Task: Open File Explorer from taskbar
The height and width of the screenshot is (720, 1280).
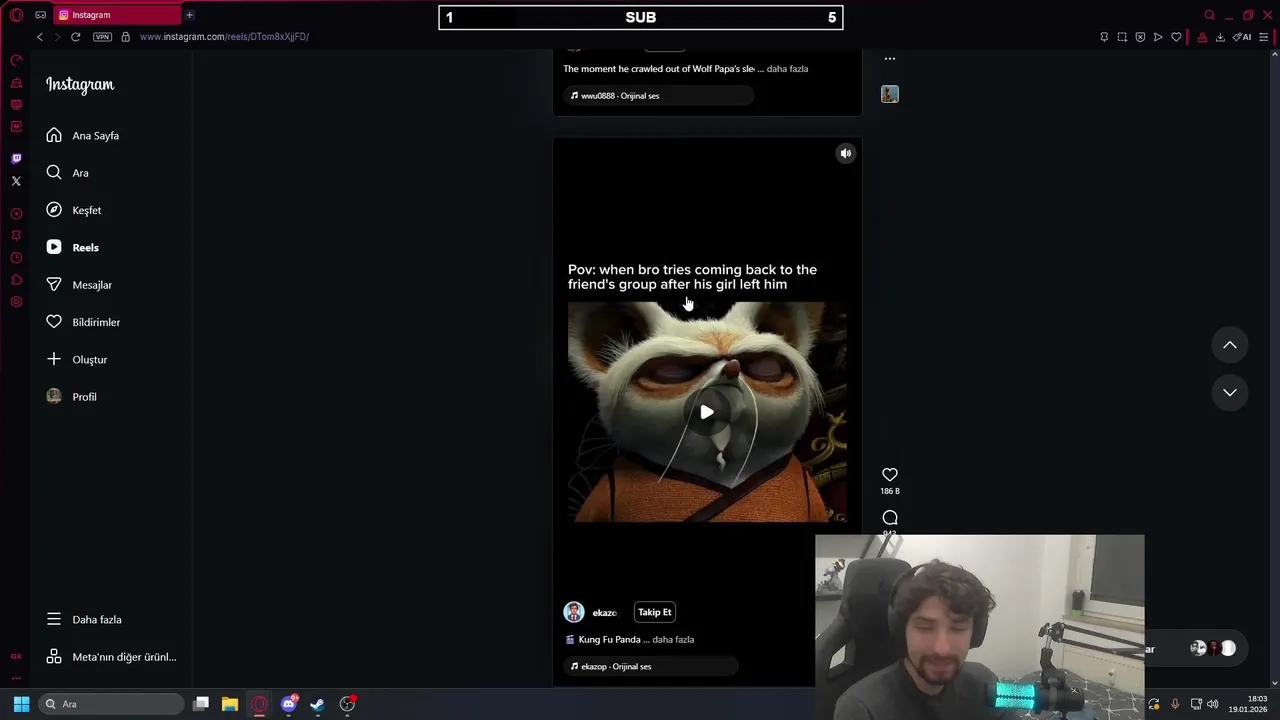Action: coord(230,704)
